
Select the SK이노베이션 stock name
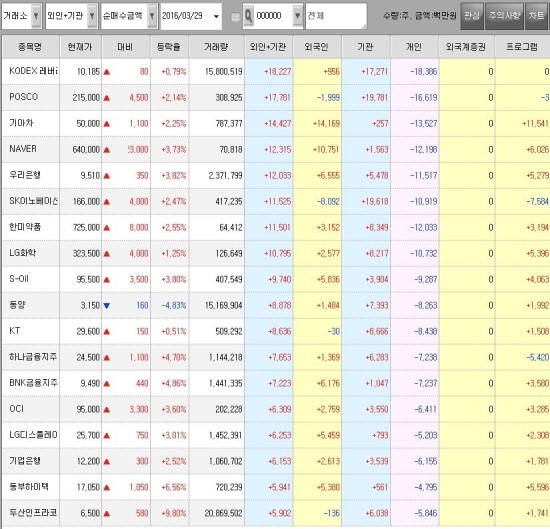33,201
